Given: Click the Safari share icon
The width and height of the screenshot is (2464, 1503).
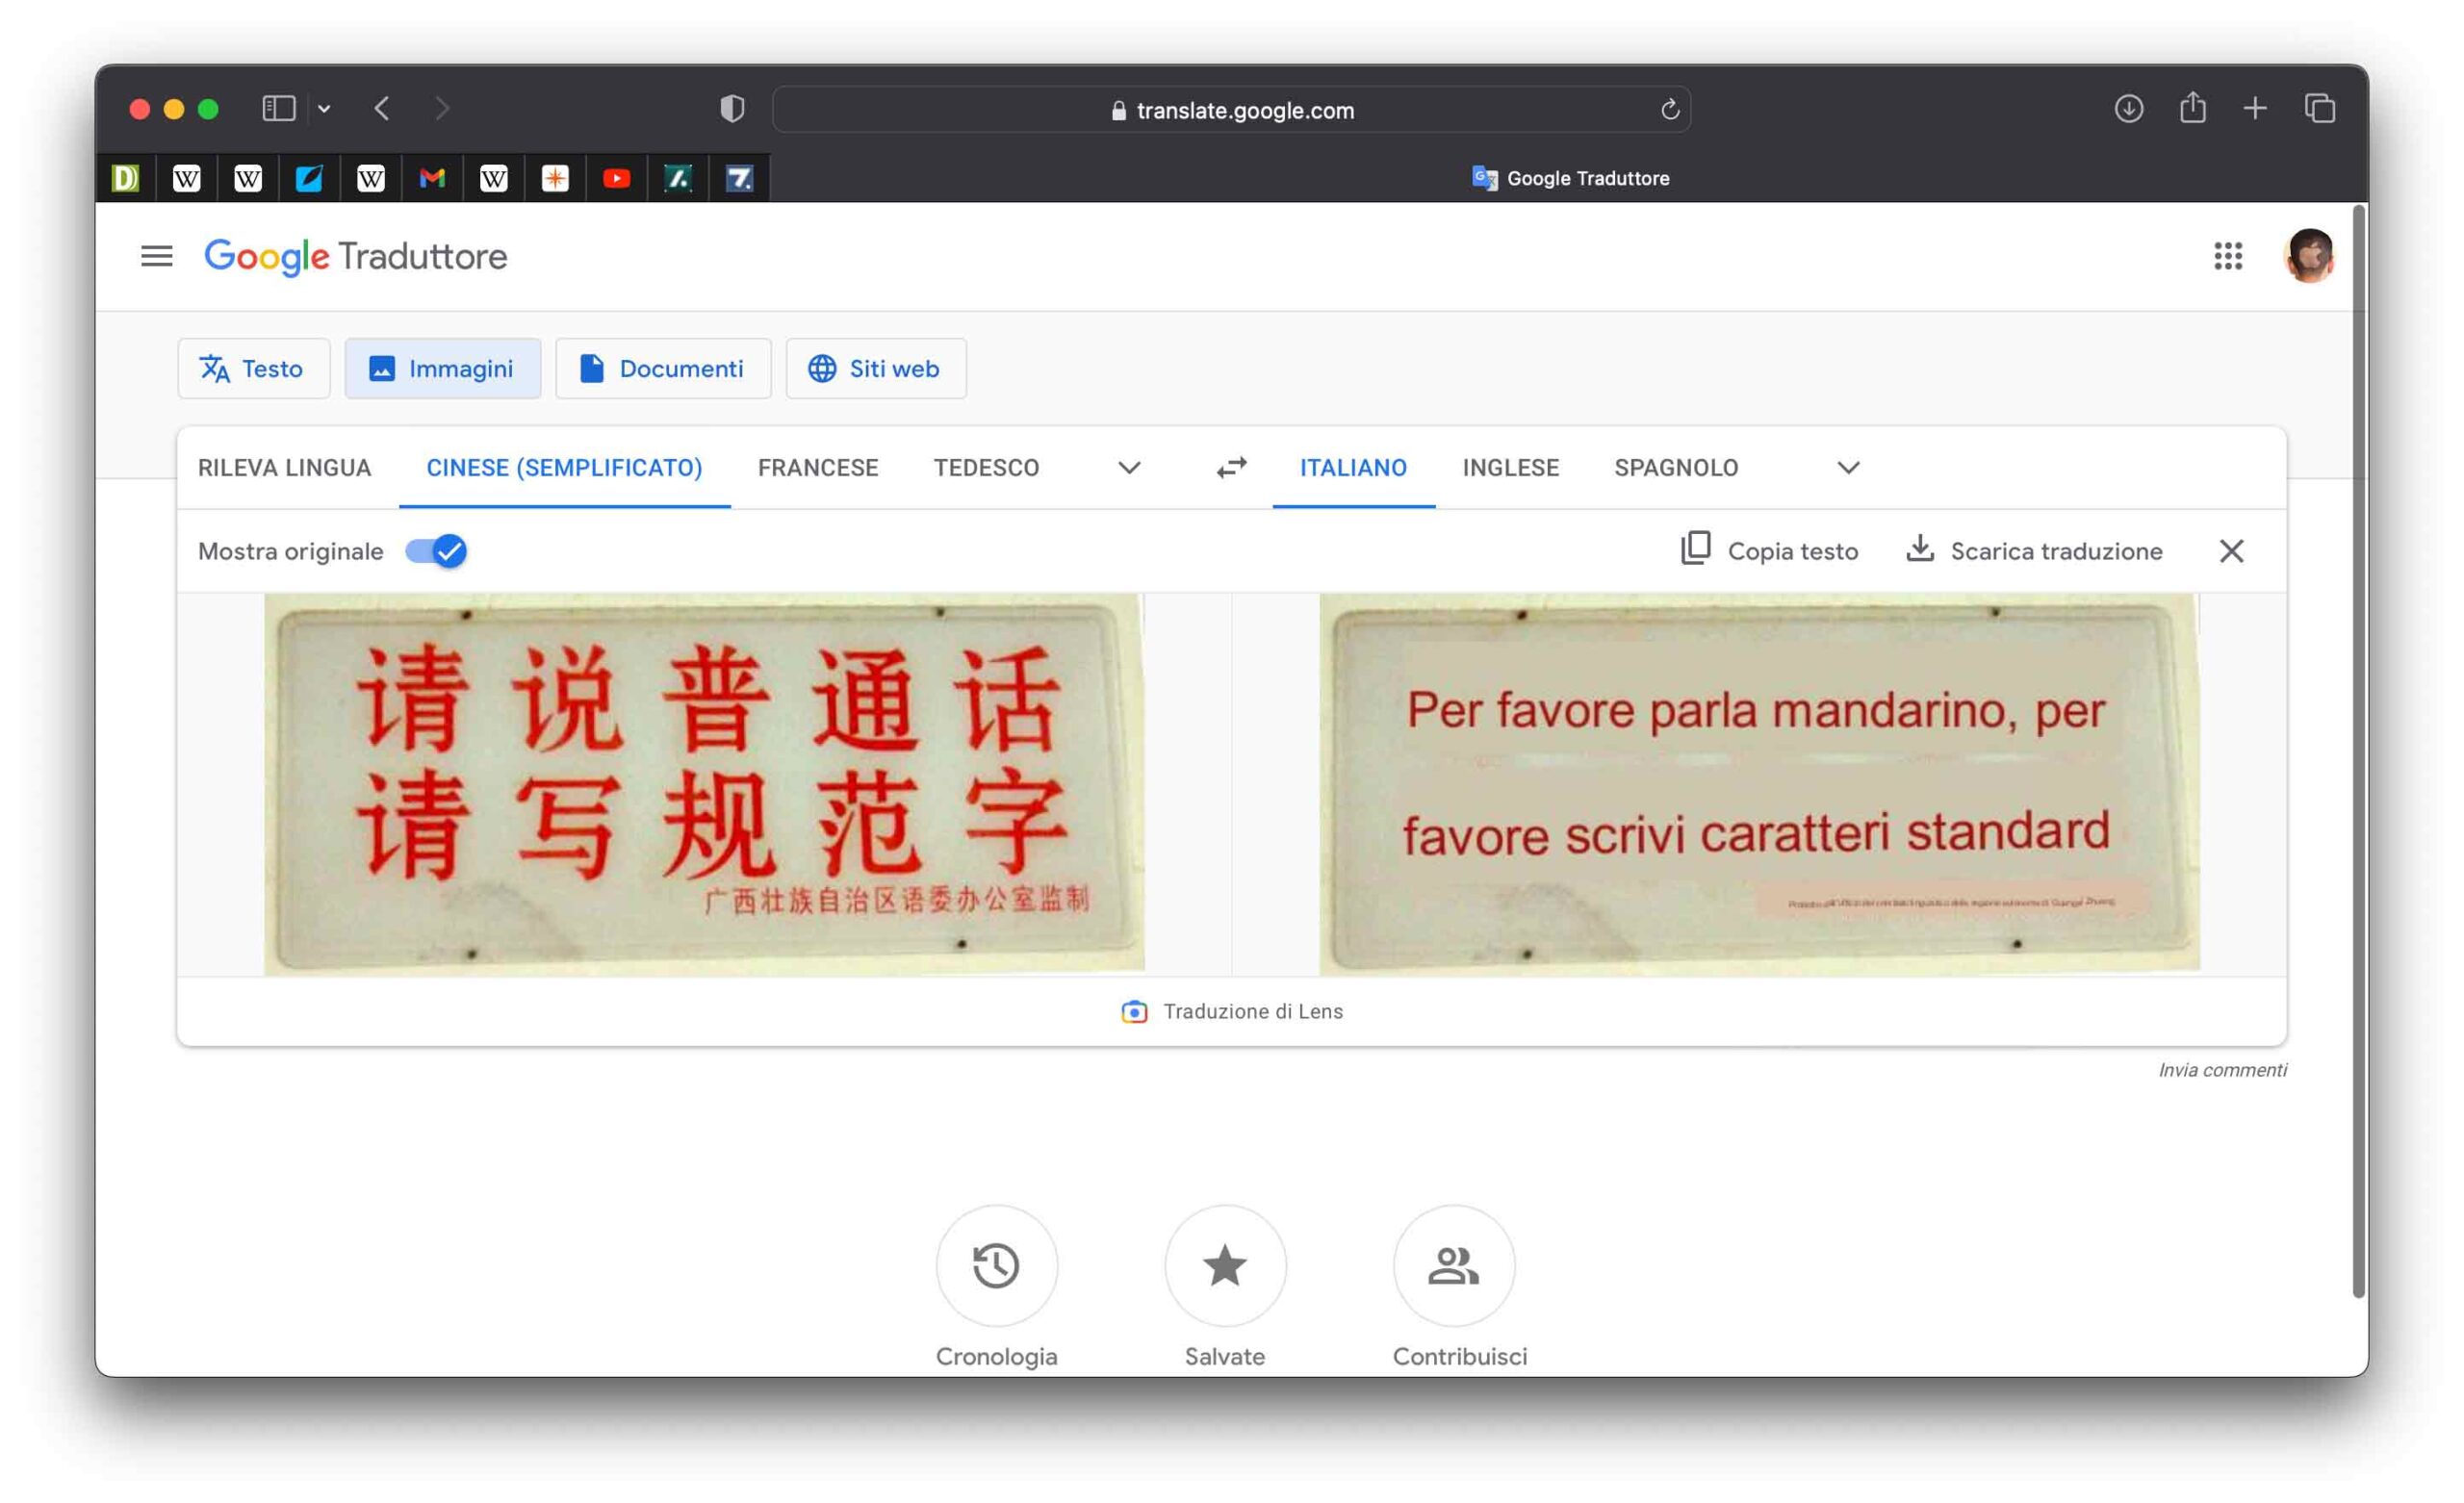Looking at the screenshot, I should (2192, 108).
